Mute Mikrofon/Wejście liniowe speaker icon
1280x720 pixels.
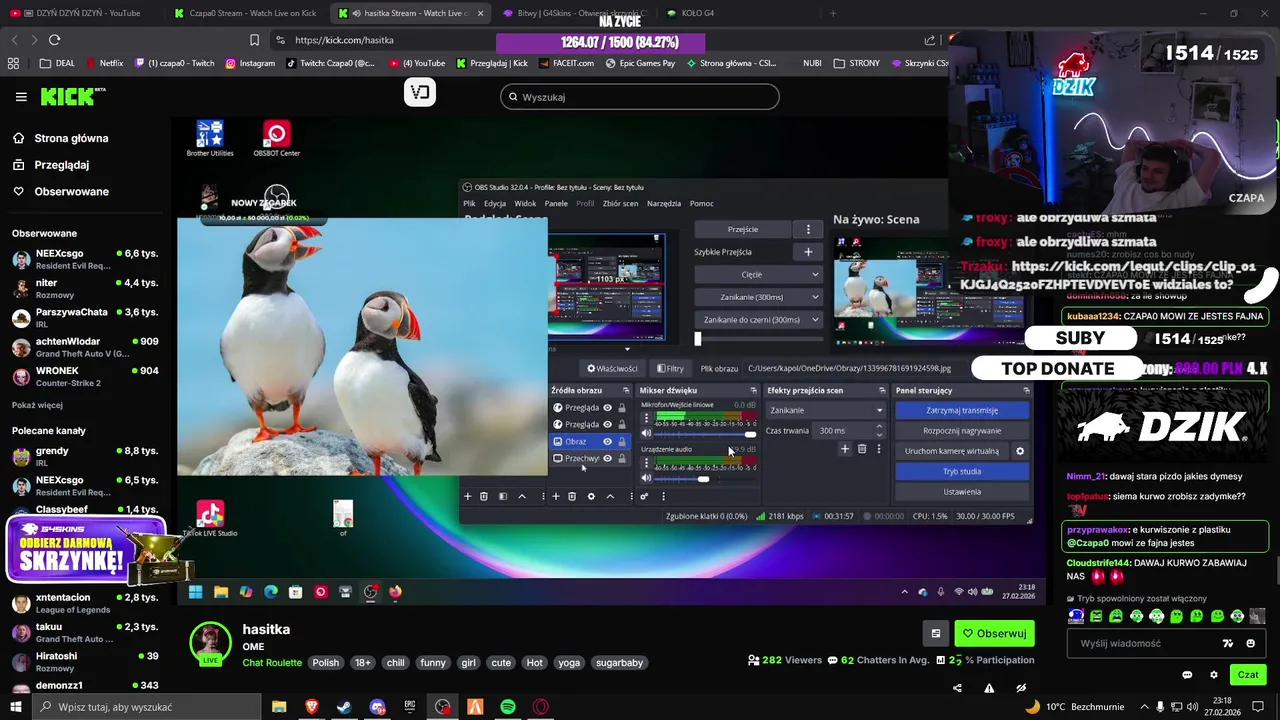(x=646, y=433)
